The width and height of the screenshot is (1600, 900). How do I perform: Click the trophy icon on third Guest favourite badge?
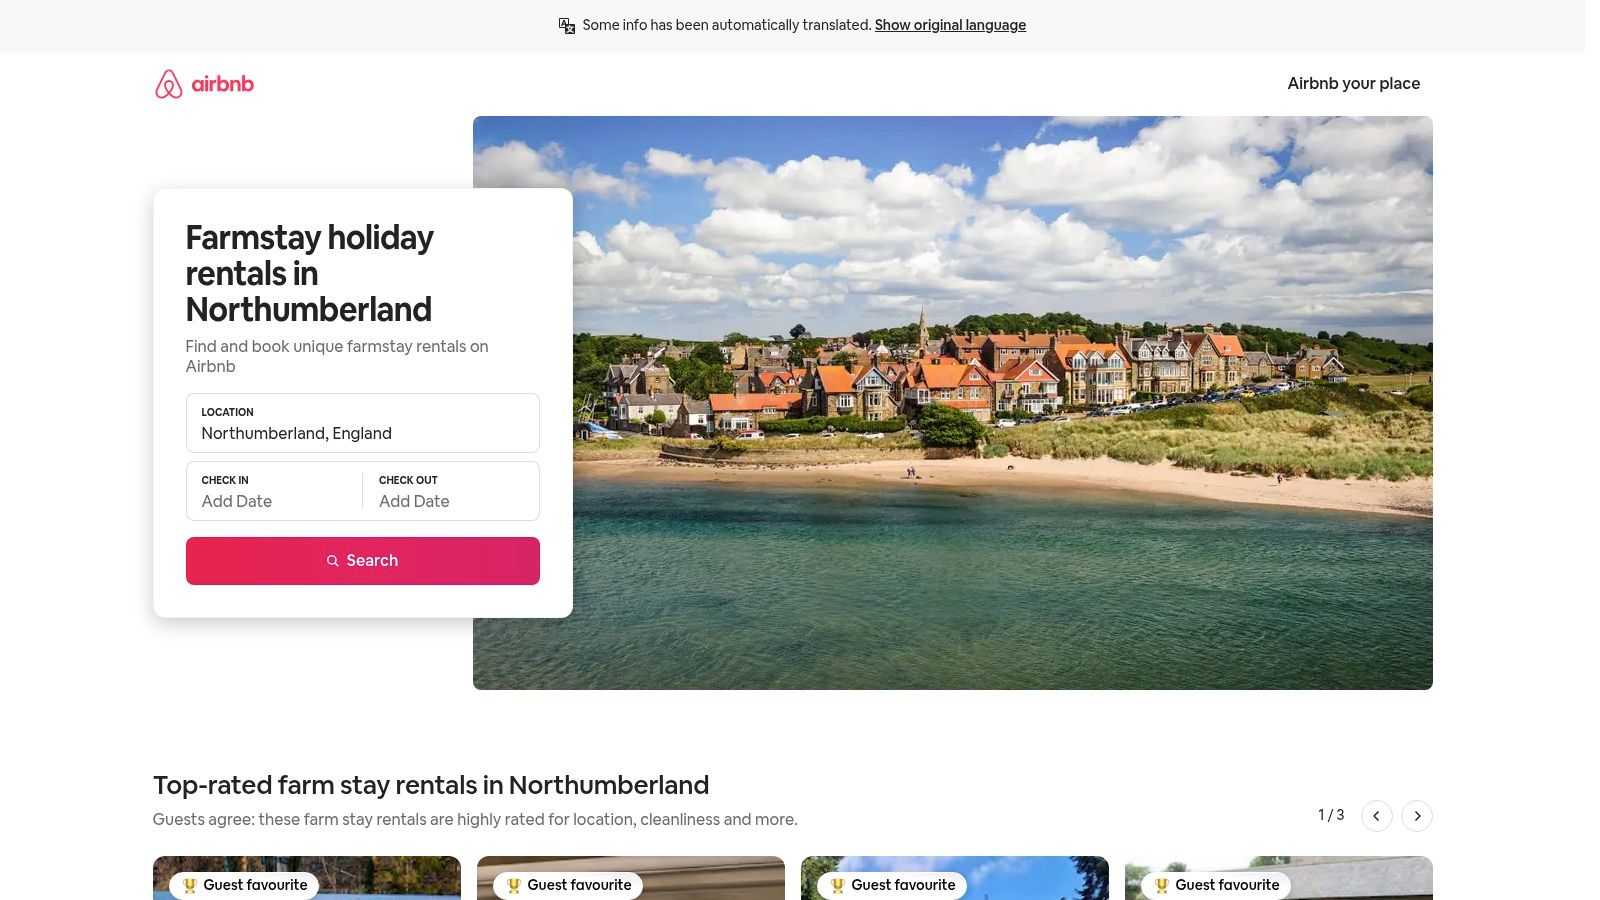837,885
